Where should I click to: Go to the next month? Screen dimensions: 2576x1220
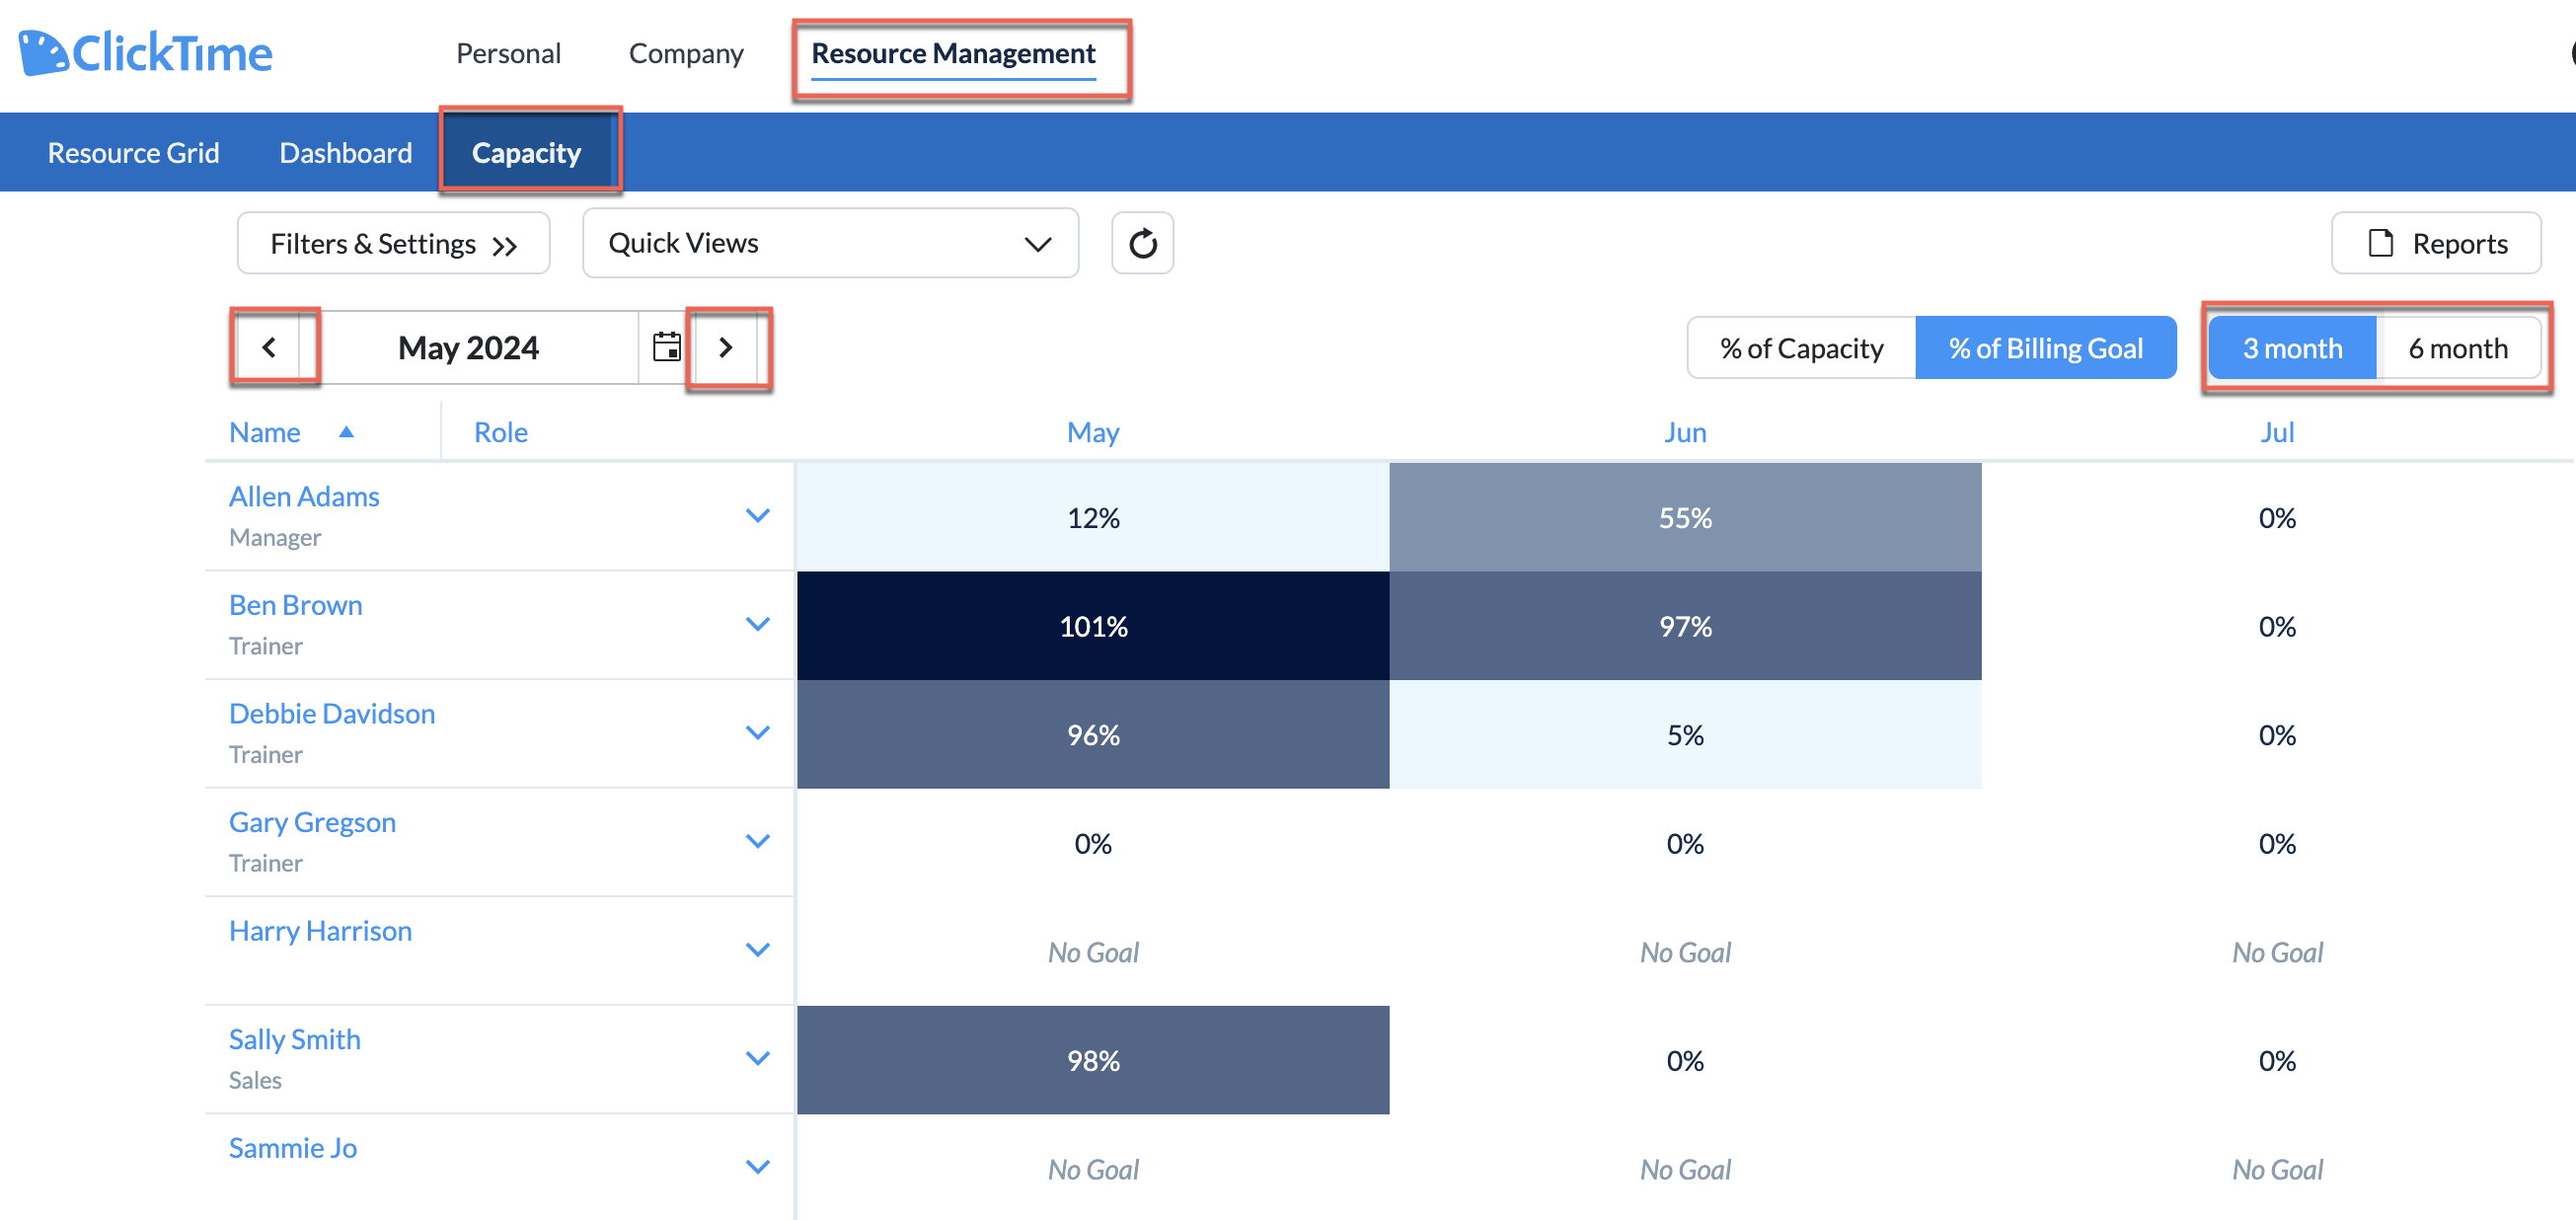pyautogui.click(x=726, y=347)
